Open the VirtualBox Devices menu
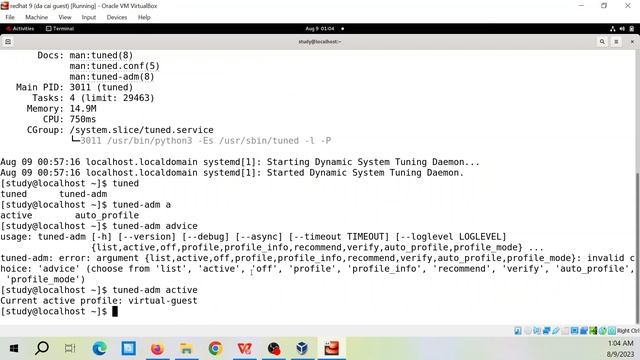This screenshot has height=360, width=640. pyautogui.click(x=117, y=17)
